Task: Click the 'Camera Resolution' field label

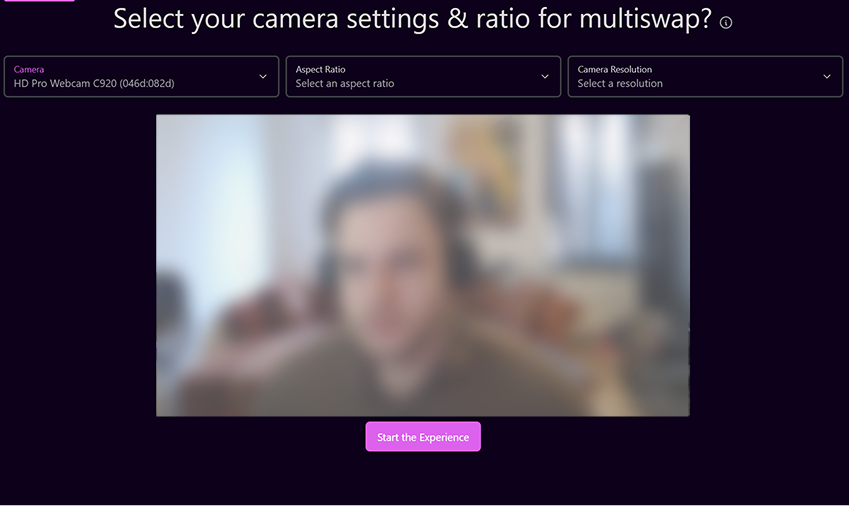Action: click(x=615, y=69)
